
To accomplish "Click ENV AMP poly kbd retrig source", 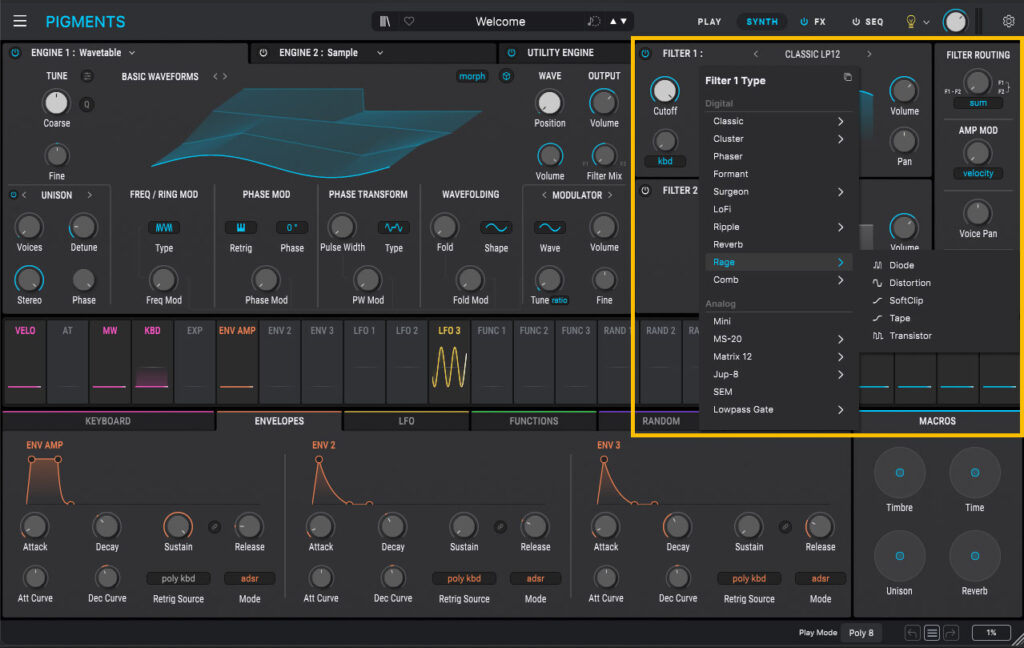I will tap(178, 579).
